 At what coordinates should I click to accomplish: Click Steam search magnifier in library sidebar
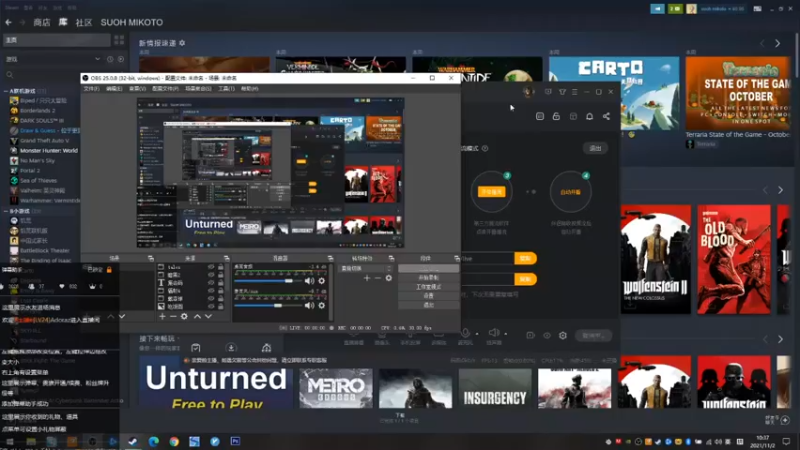(x=9, y=75)
